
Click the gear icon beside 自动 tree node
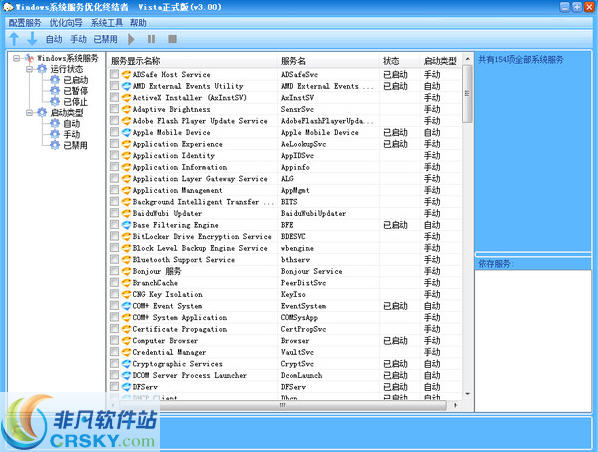coord(55,123)
